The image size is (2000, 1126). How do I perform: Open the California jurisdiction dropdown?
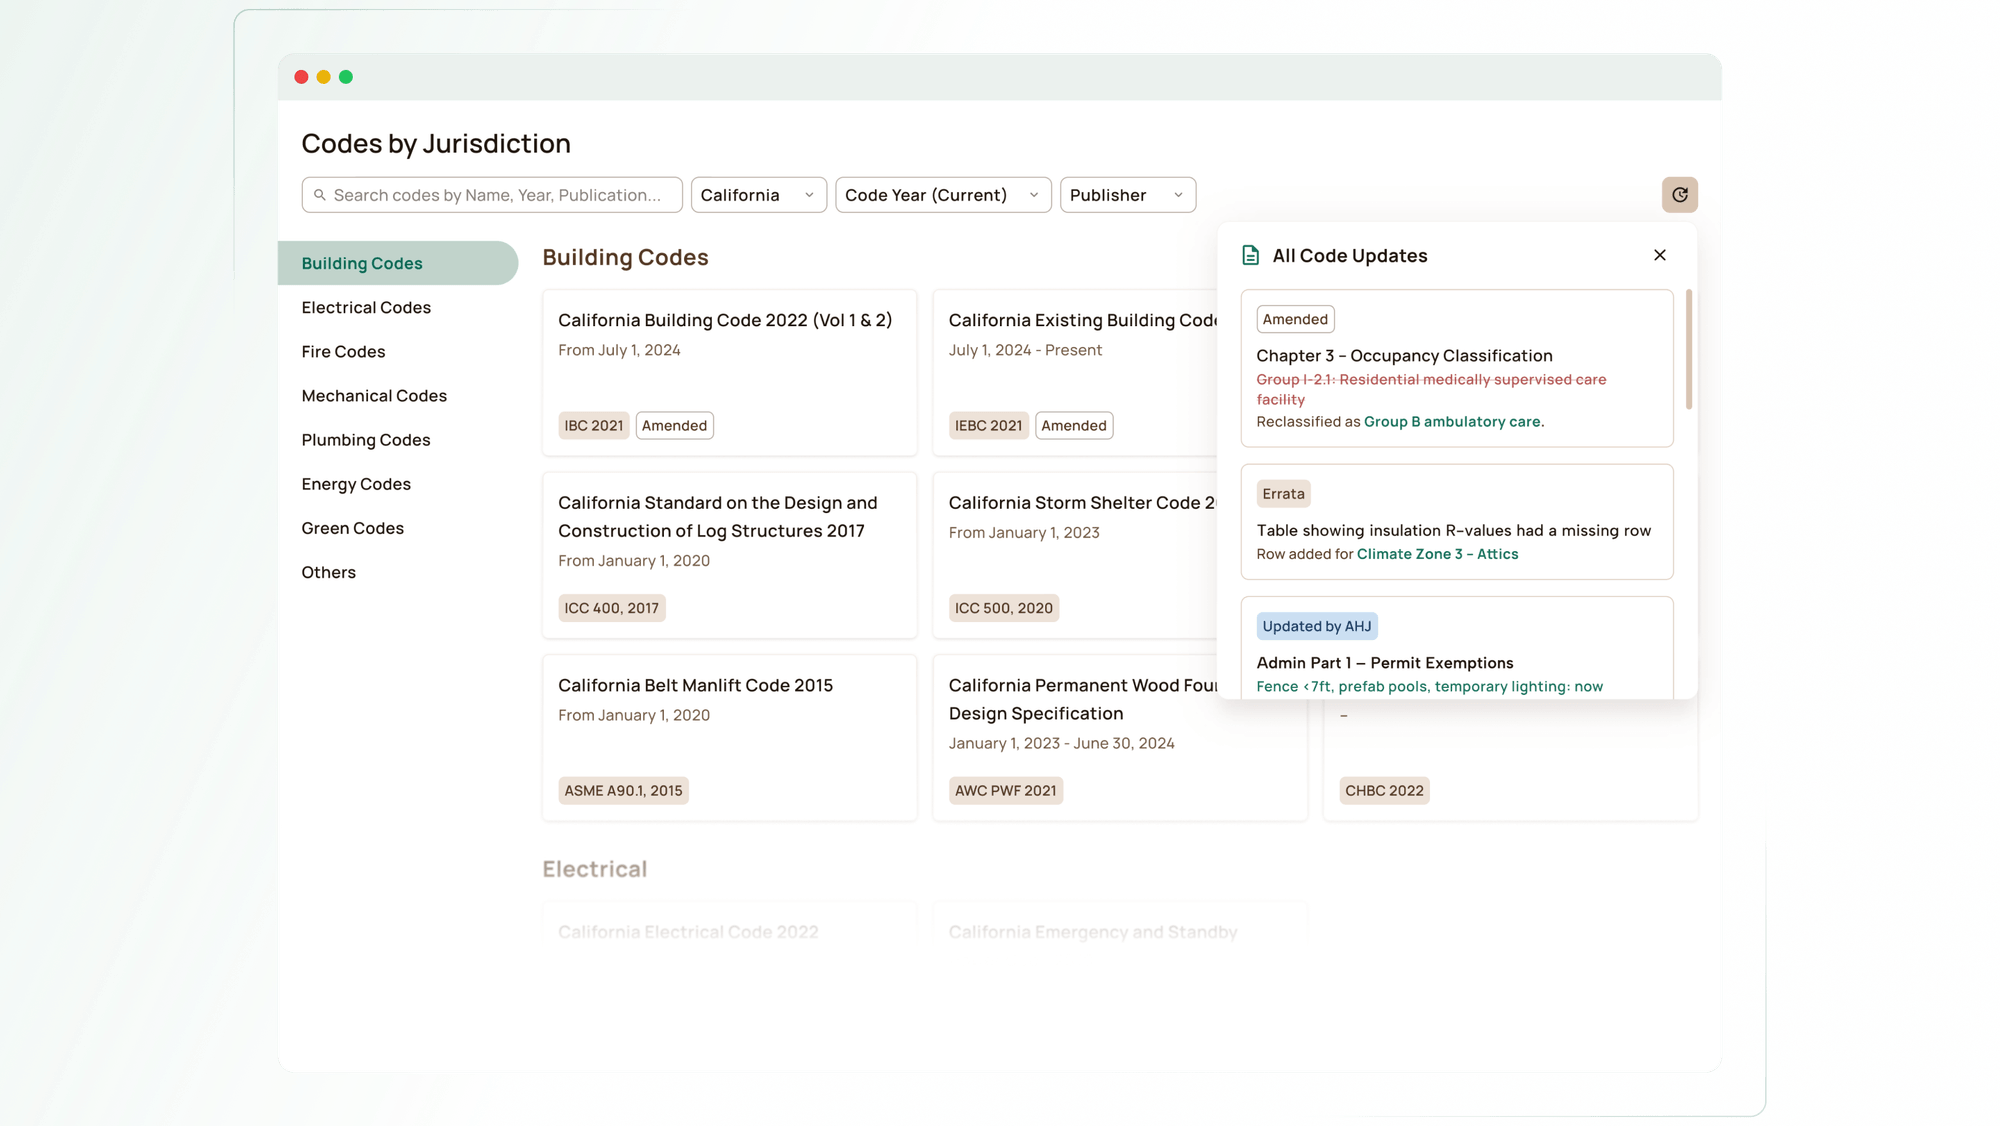757,194
